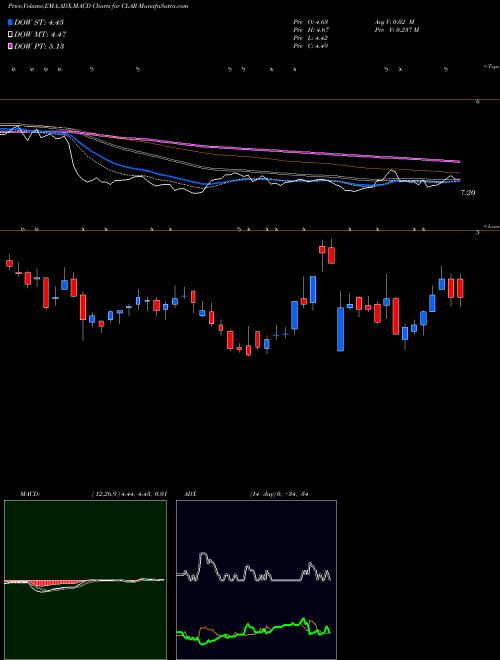The height and width of the screenshot is (660, 500).
Task: Click the ADX indicator chart panel
Action: pyautogui.click(x=256, y=580)
